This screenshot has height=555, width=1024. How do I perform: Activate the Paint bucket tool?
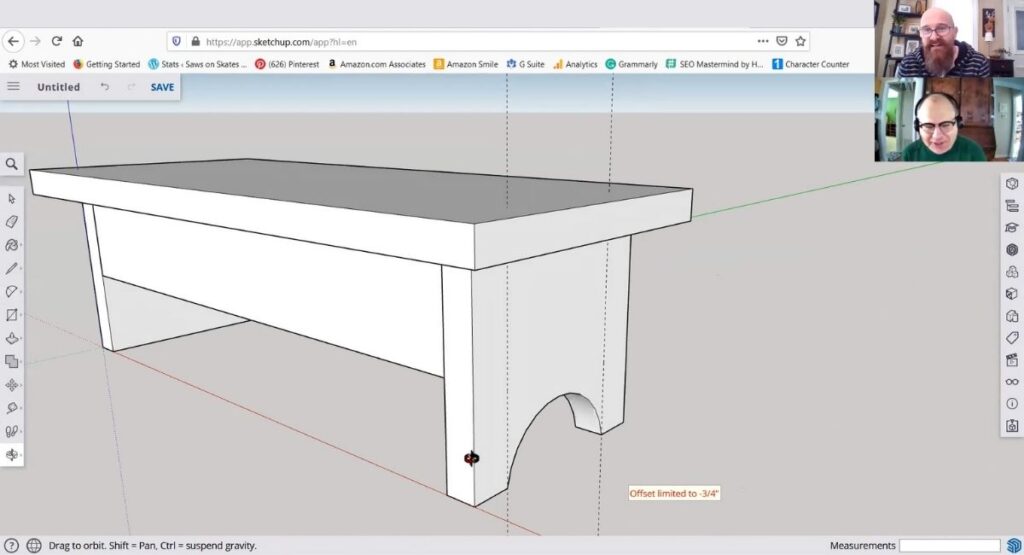pos(12,245)
